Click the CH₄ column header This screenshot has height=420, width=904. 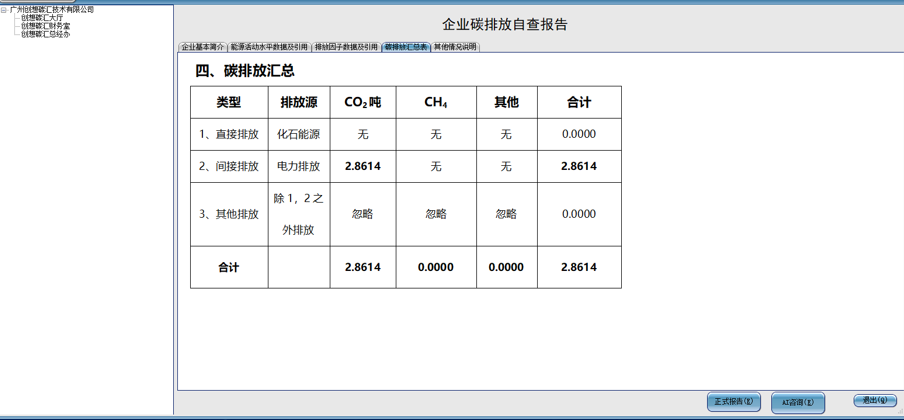(x=435, y=102)
